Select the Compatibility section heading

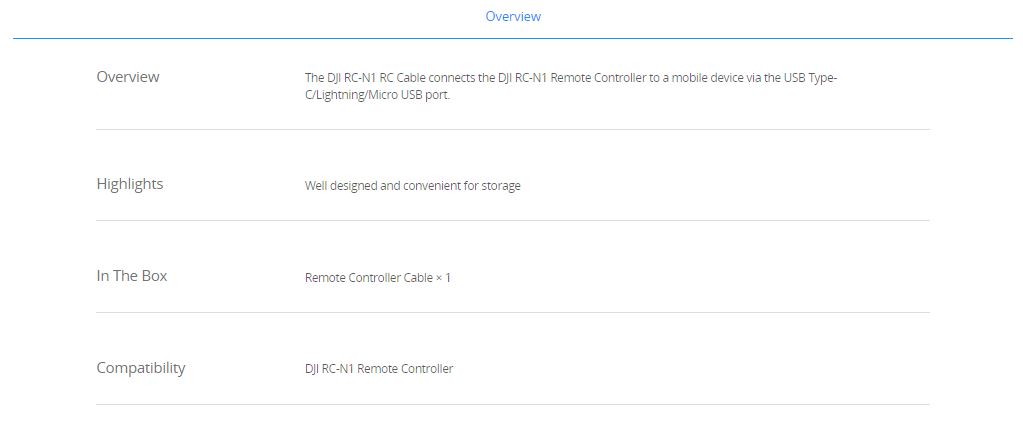(141, 368)
